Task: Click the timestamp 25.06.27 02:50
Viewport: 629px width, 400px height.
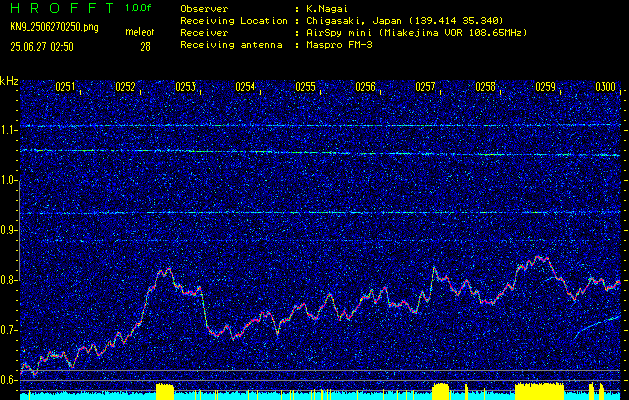Action: click(x=42, y=47)
